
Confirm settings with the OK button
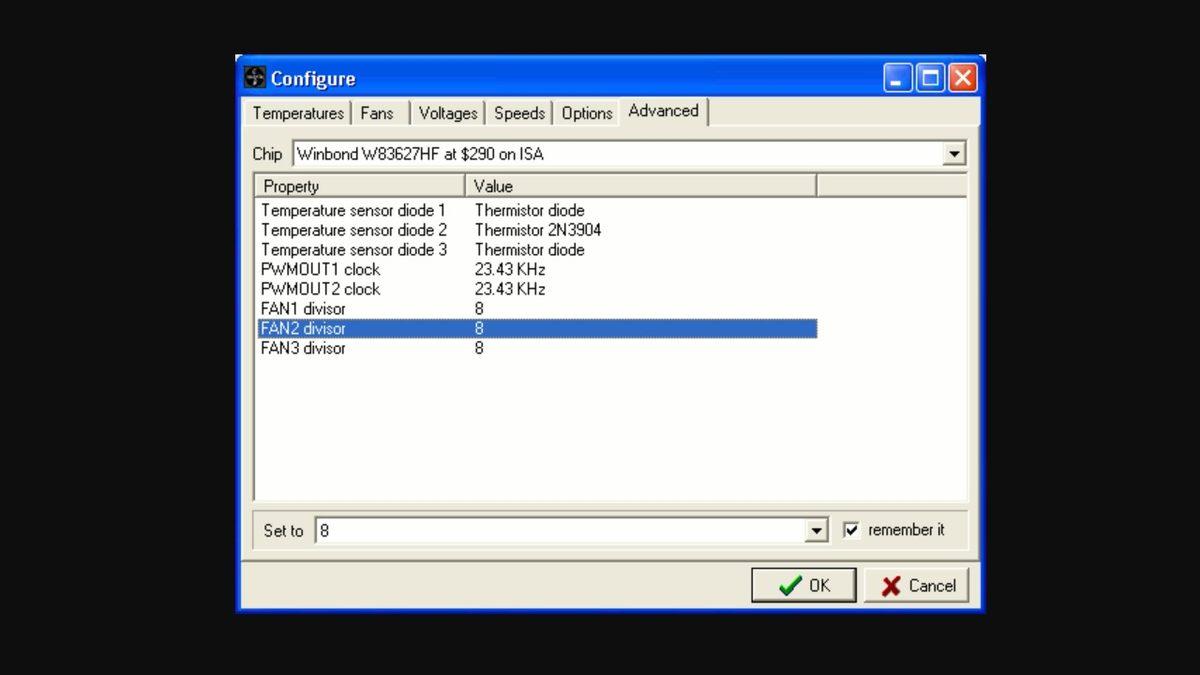click(803, 586)
